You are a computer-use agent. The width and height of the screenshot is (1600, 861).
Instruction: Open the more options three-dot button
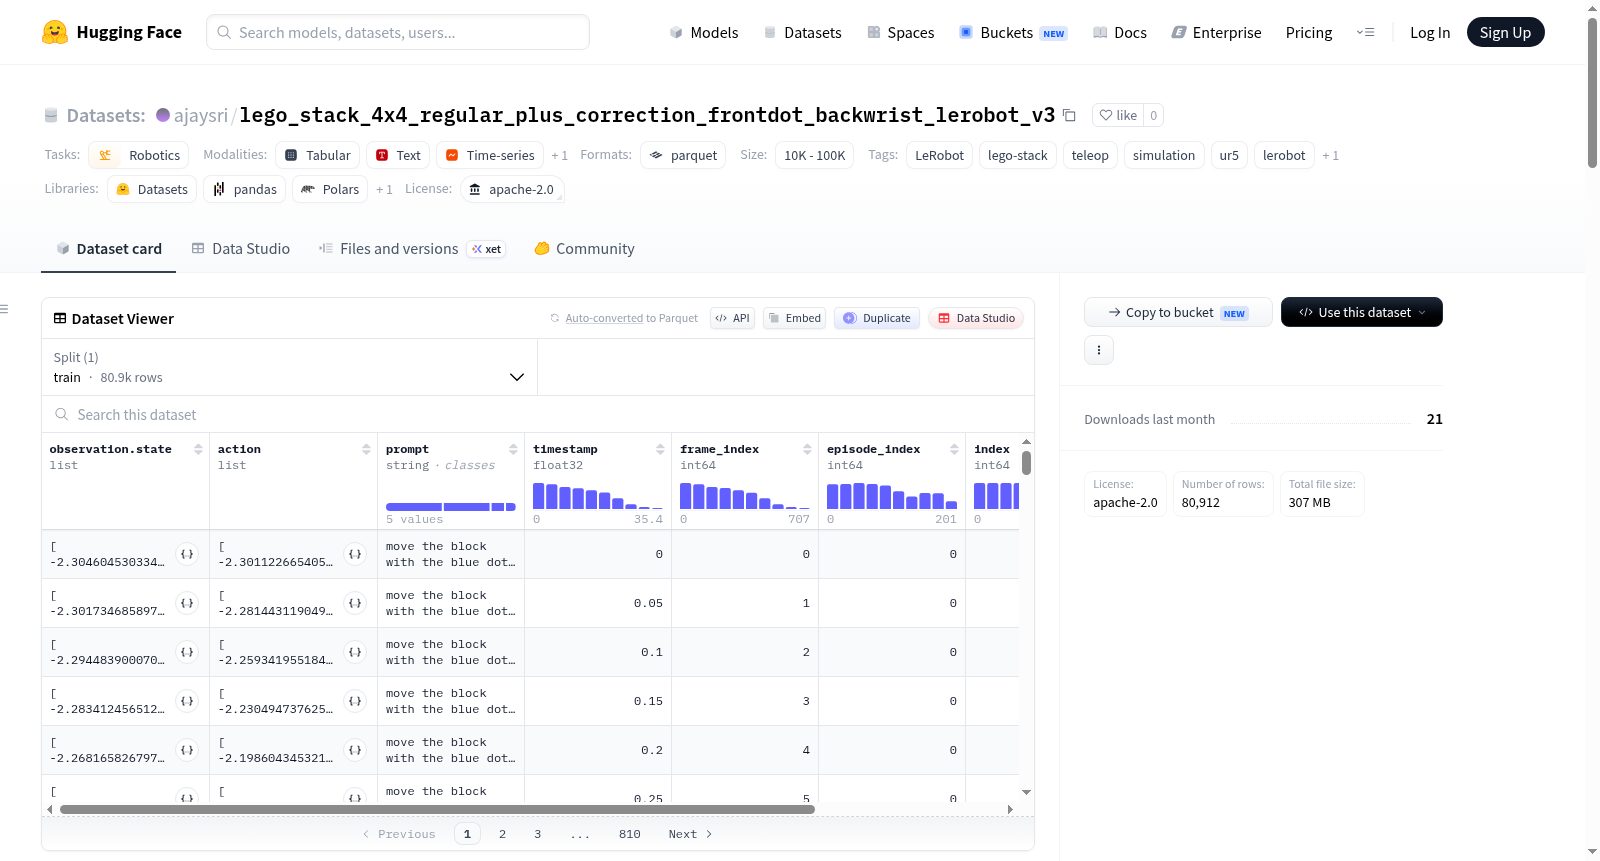(x=1099, y=350)
